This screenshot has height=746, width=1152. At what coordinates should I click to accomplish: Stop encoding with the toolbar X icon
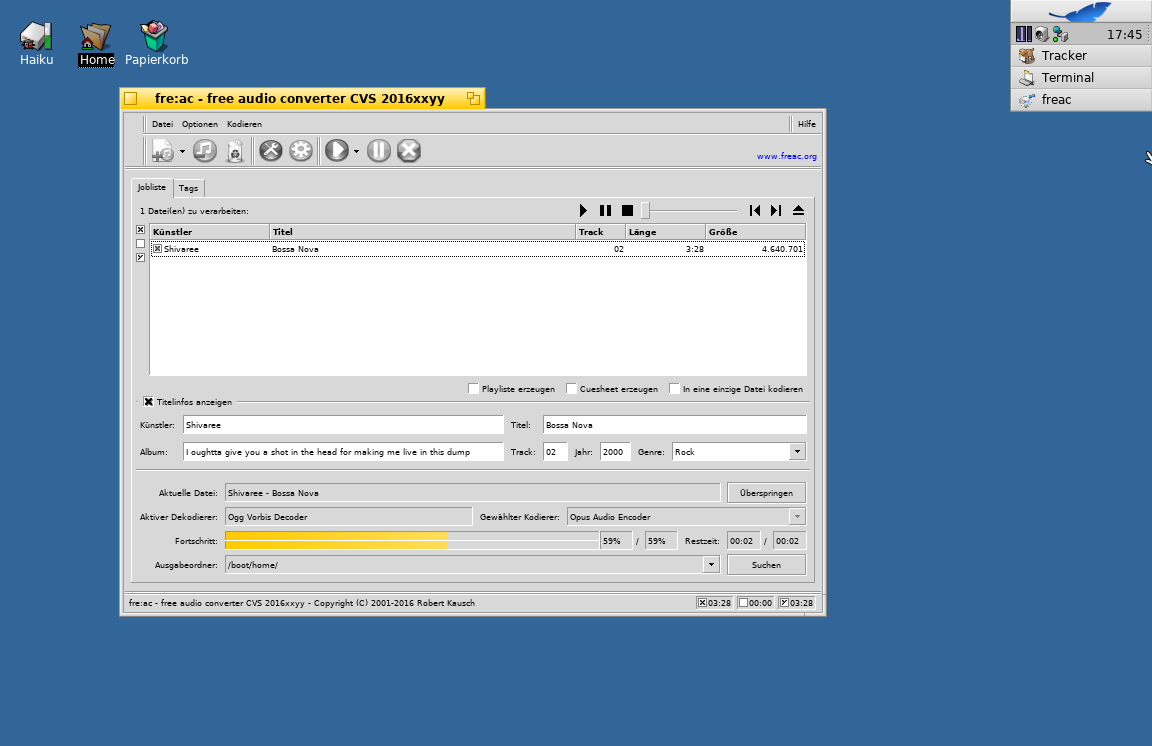pyautogui.click(x=408, y=151)
